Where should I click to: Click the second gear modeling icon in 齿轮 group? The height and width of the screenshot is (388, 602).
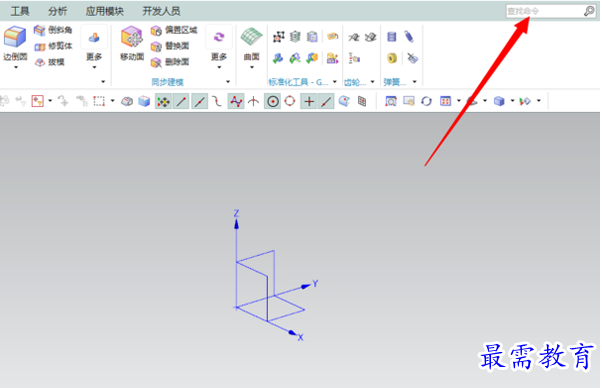[370, 37]
